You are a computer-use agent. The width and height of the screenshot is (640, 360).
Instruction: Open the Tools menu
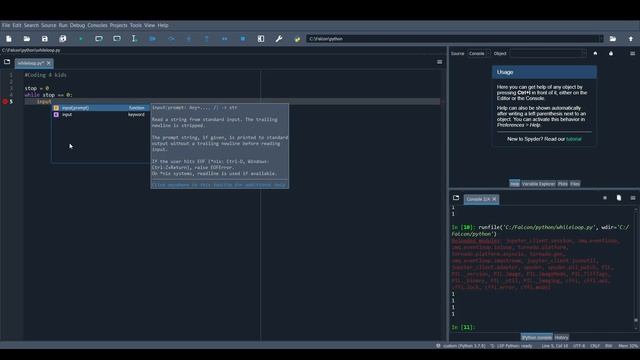click(136, 25)
